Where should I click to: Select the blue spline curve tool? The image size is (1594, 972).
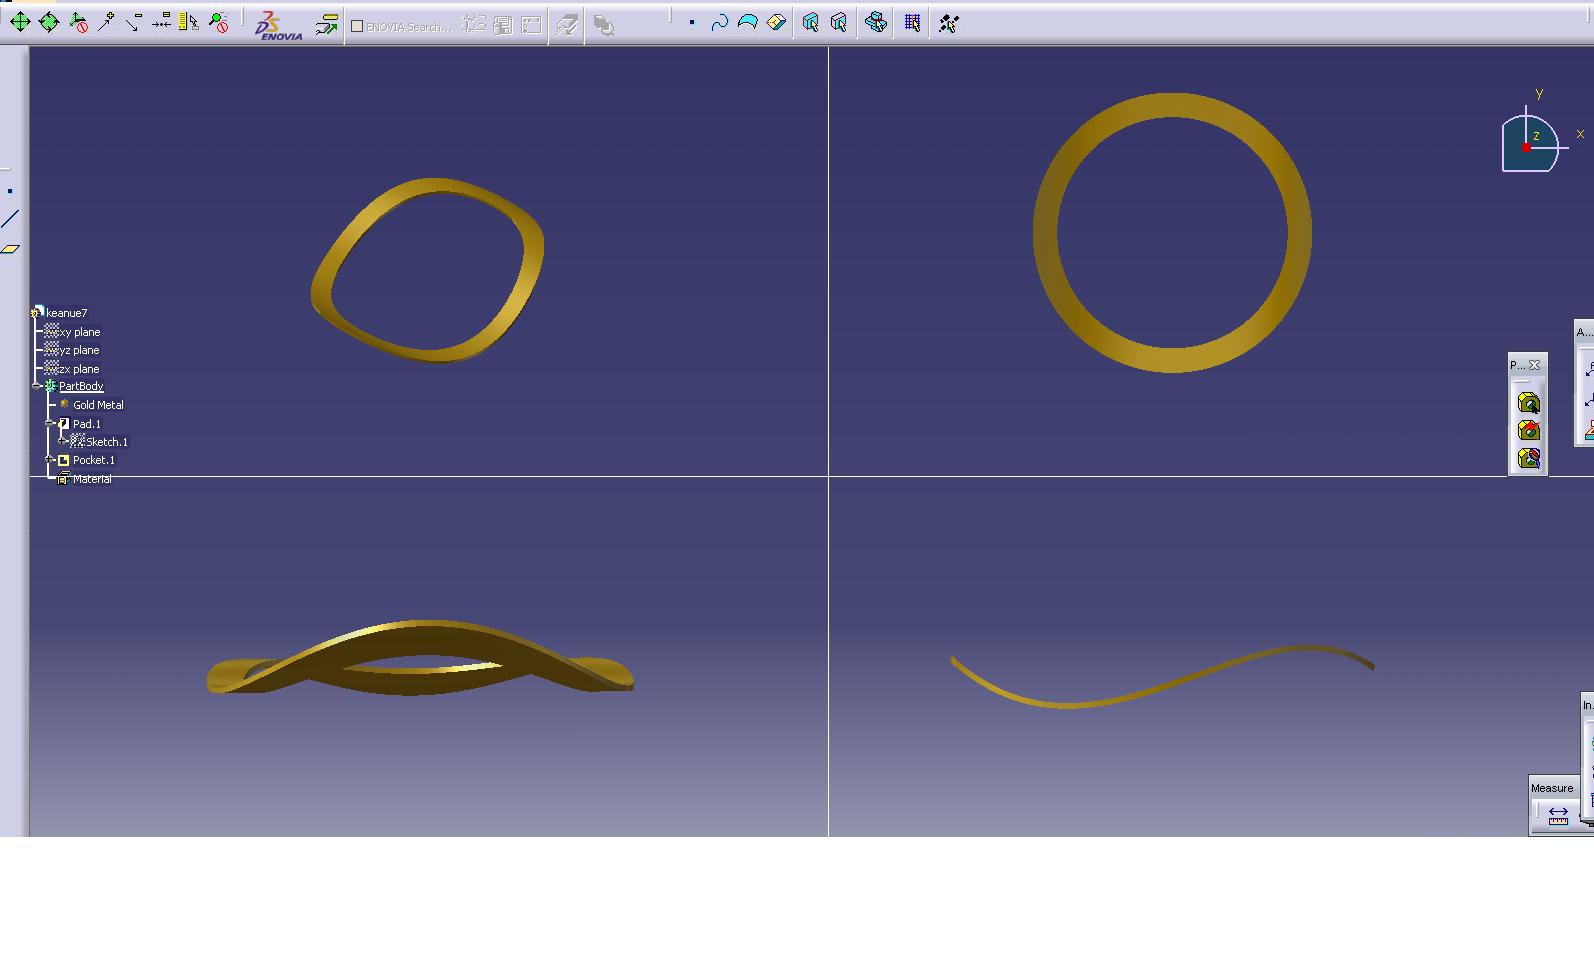coord(719,22)
